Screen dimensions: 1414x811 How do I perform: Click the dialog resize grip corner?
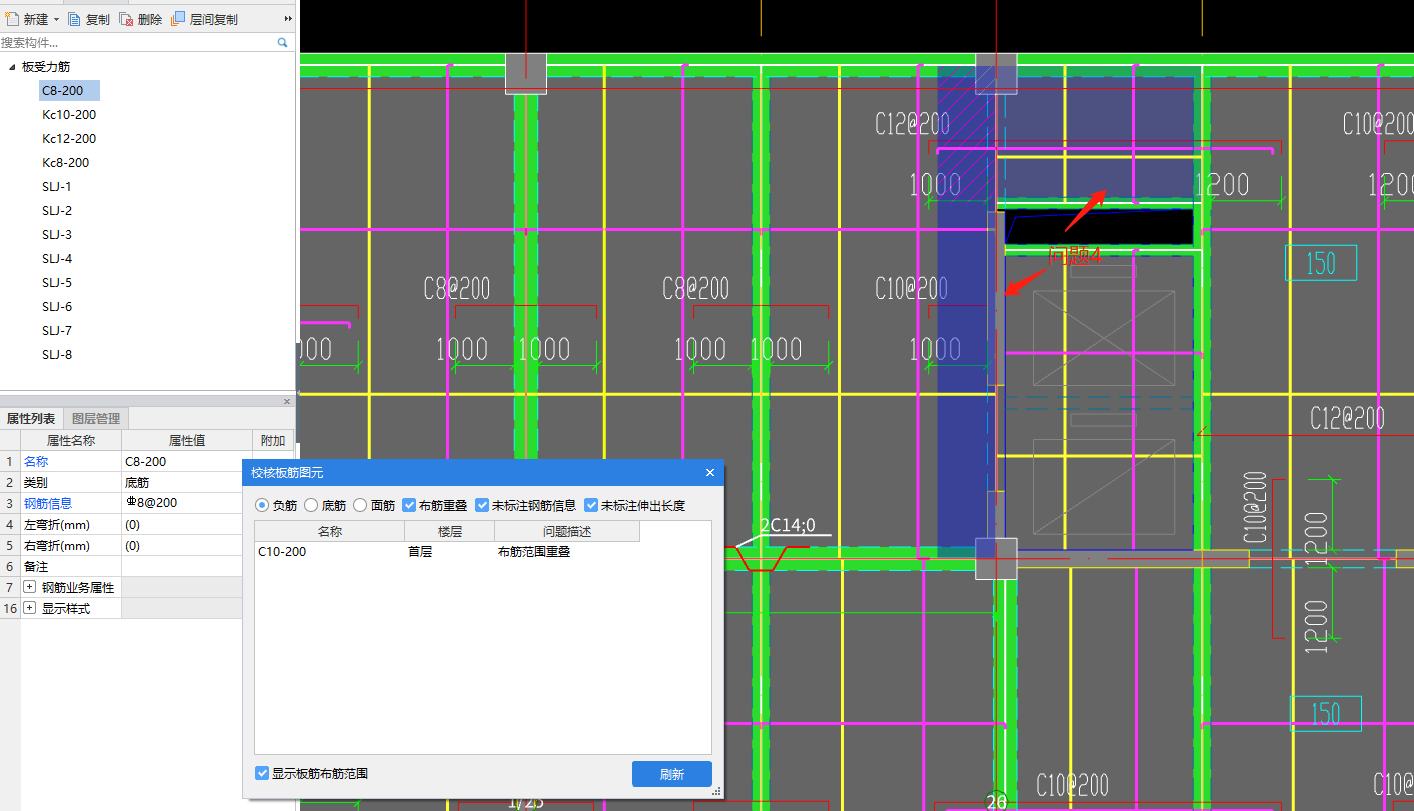point(716,791)
